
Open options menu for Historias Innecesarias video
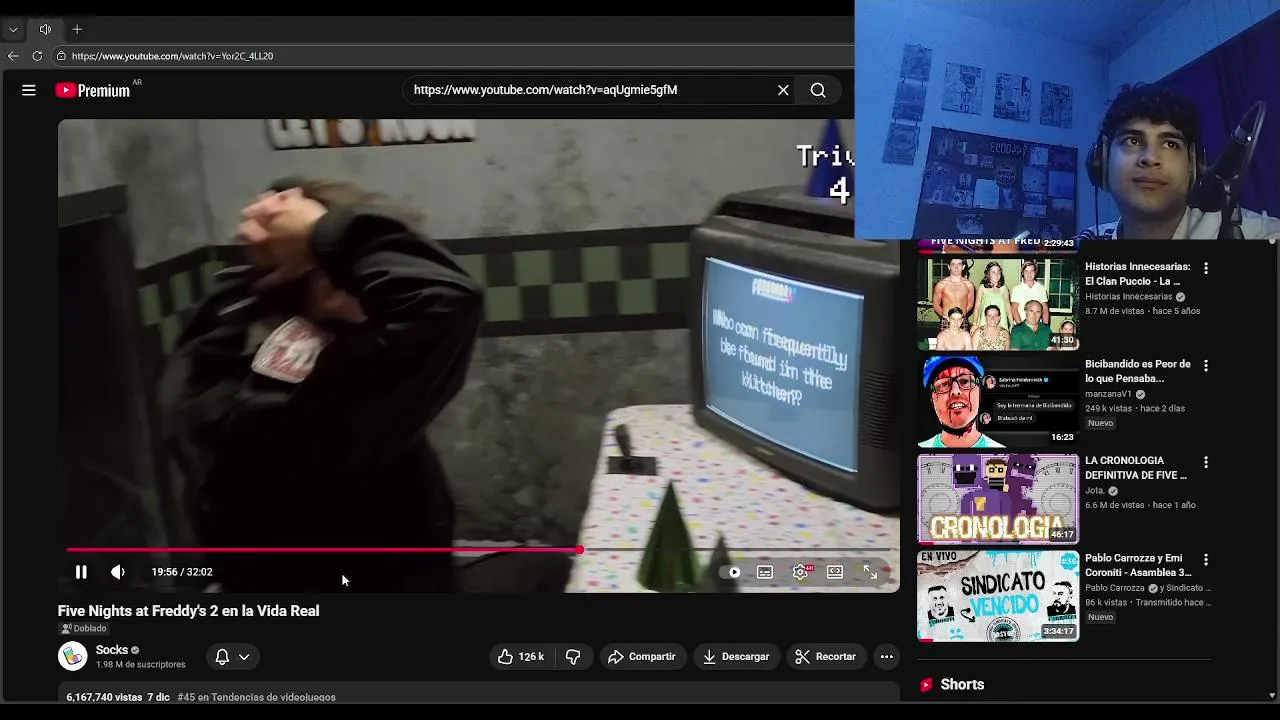(1205, 268)
